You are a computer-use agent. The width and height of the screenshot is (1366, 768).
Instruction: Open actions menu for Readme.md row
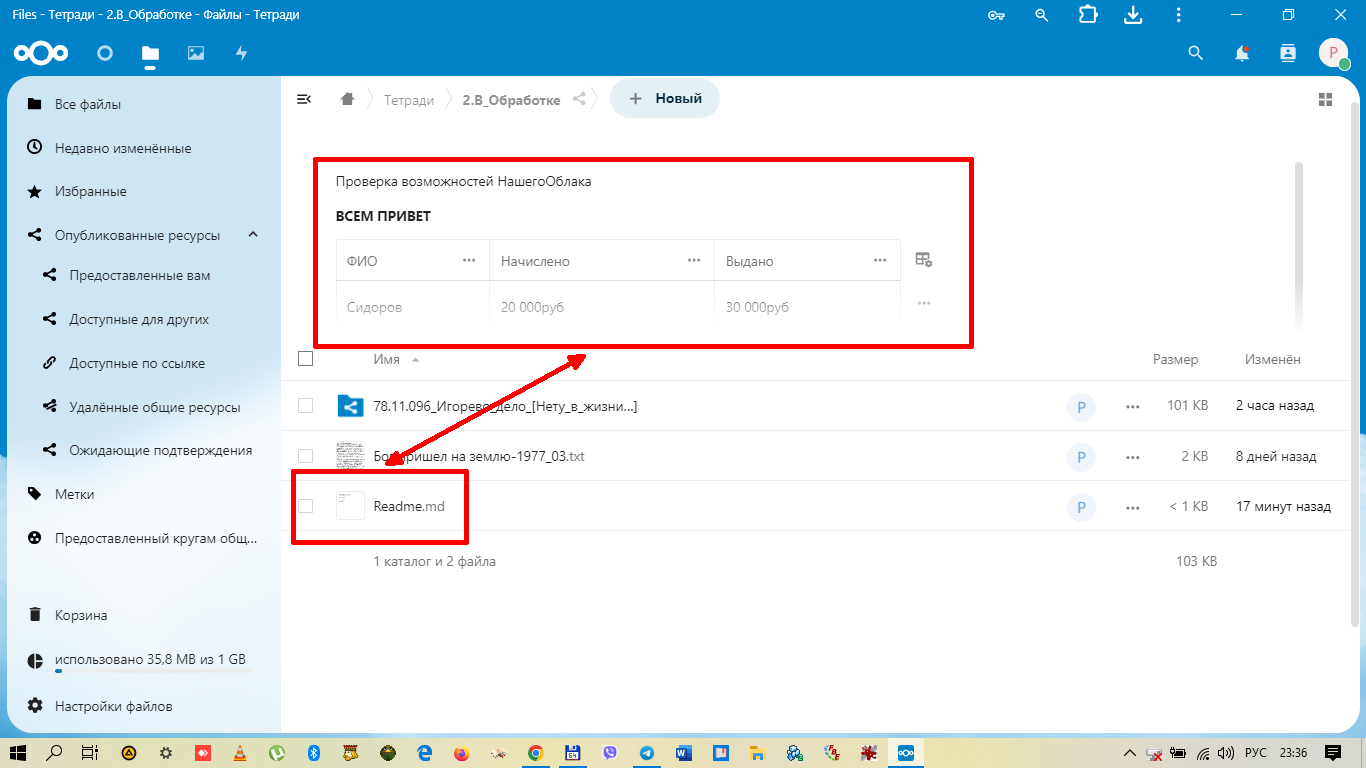1132,507
